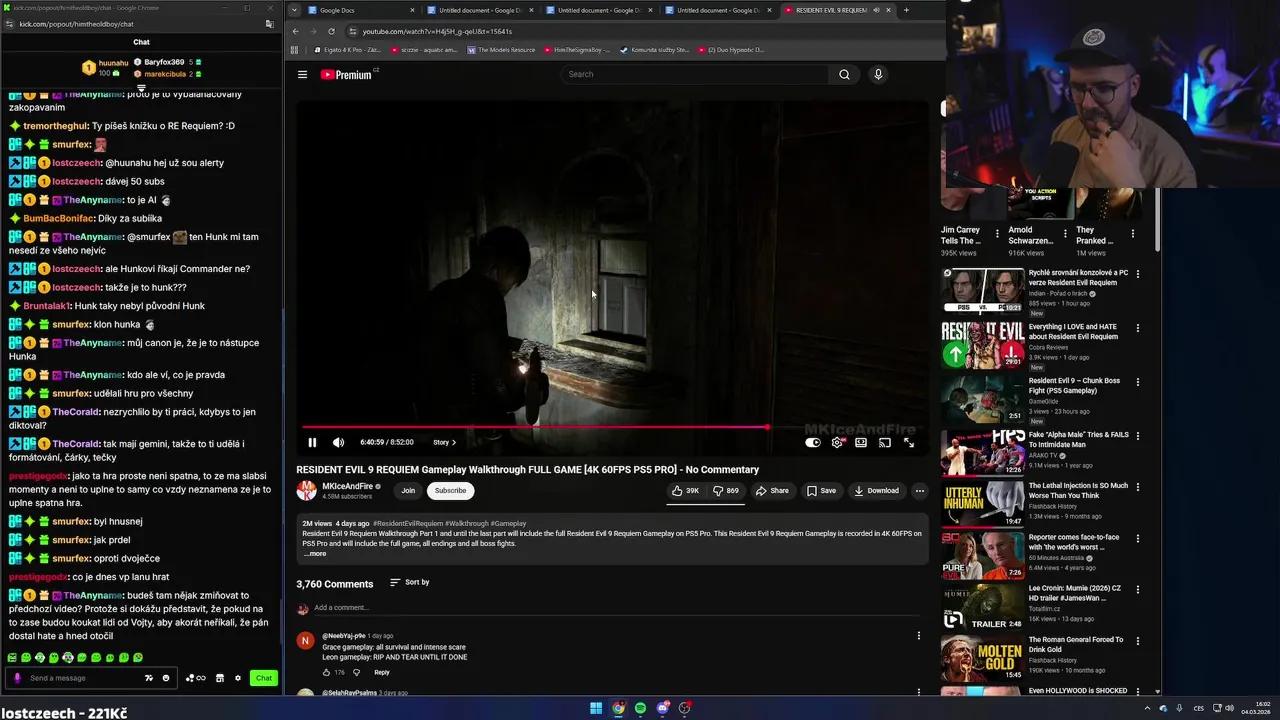The width and height of the screenshot is (1280, 720).
Task: Open options for The Lethal Injection video
Action: point(1137,486)
